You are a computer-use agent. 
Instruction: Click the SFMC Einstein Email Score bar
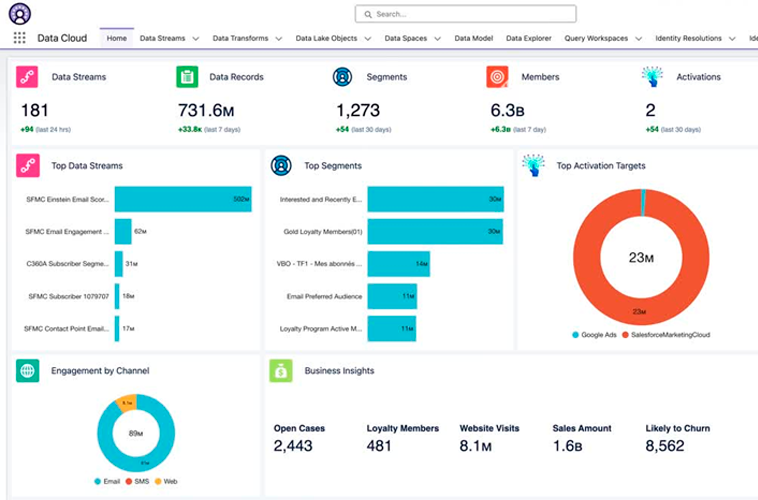[183, 199]
